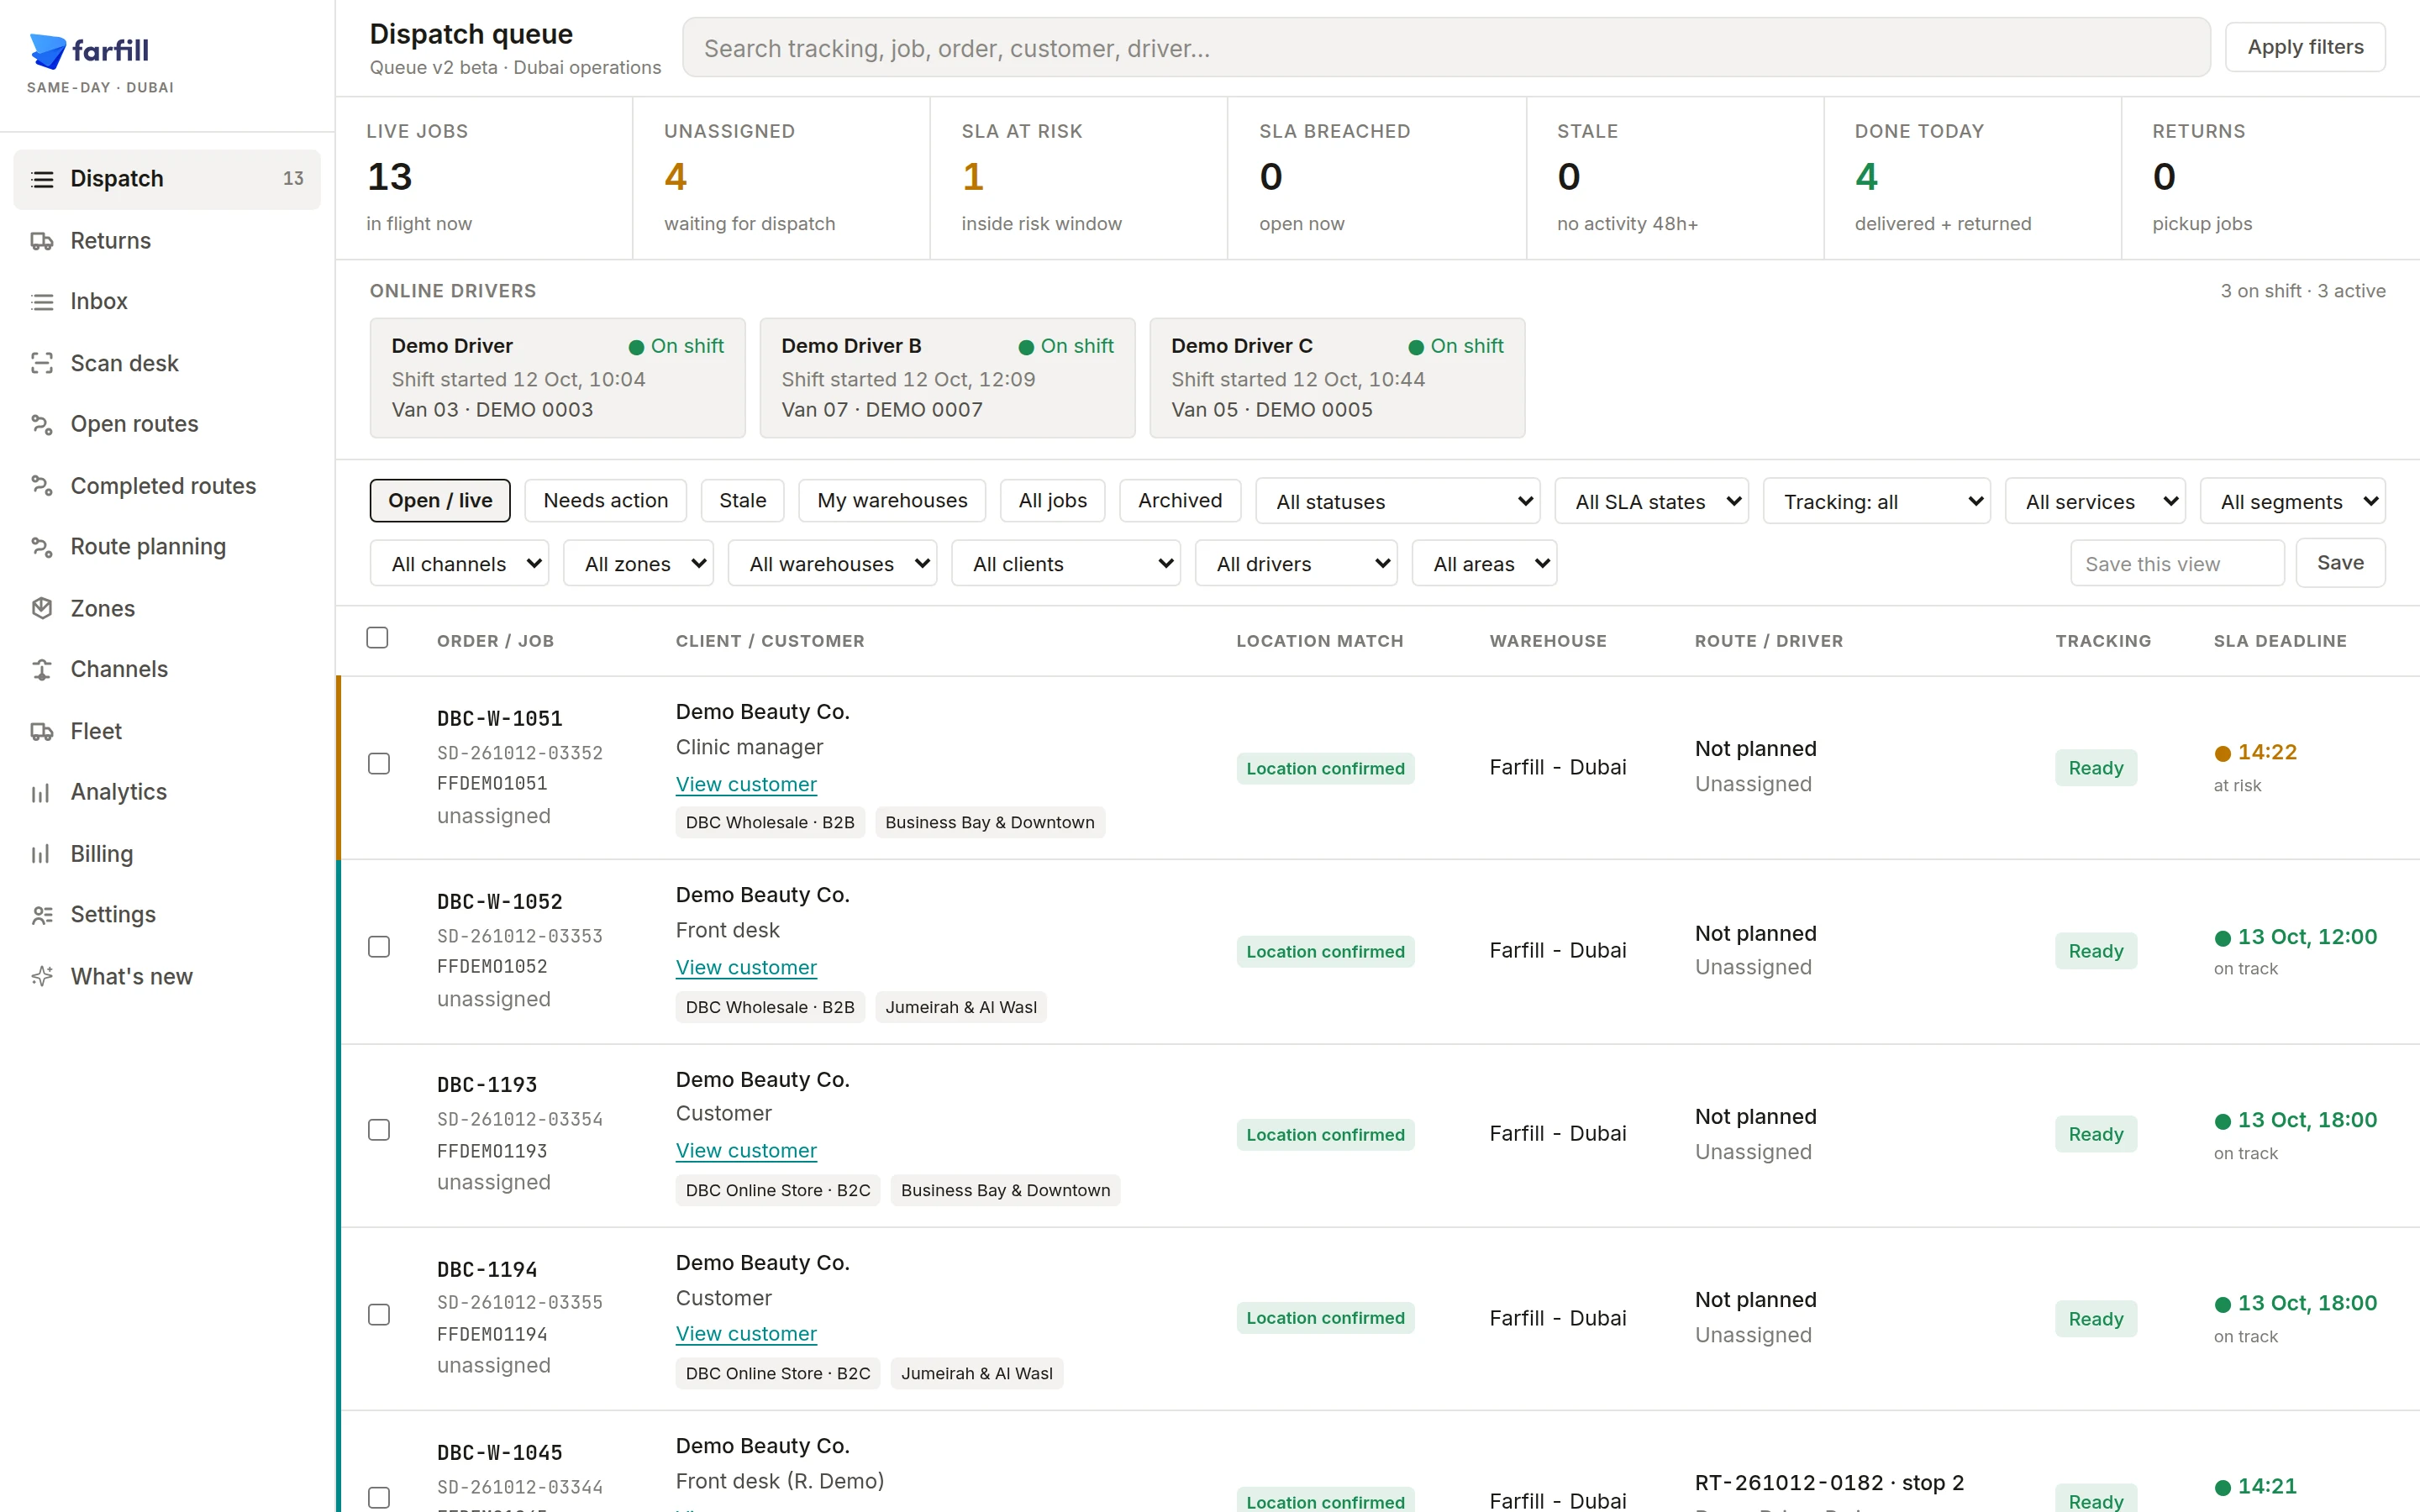Open the All drivers dropdown
Image resolution: width=2420 pixels, height=1512 pixels.
[1296, 564]
